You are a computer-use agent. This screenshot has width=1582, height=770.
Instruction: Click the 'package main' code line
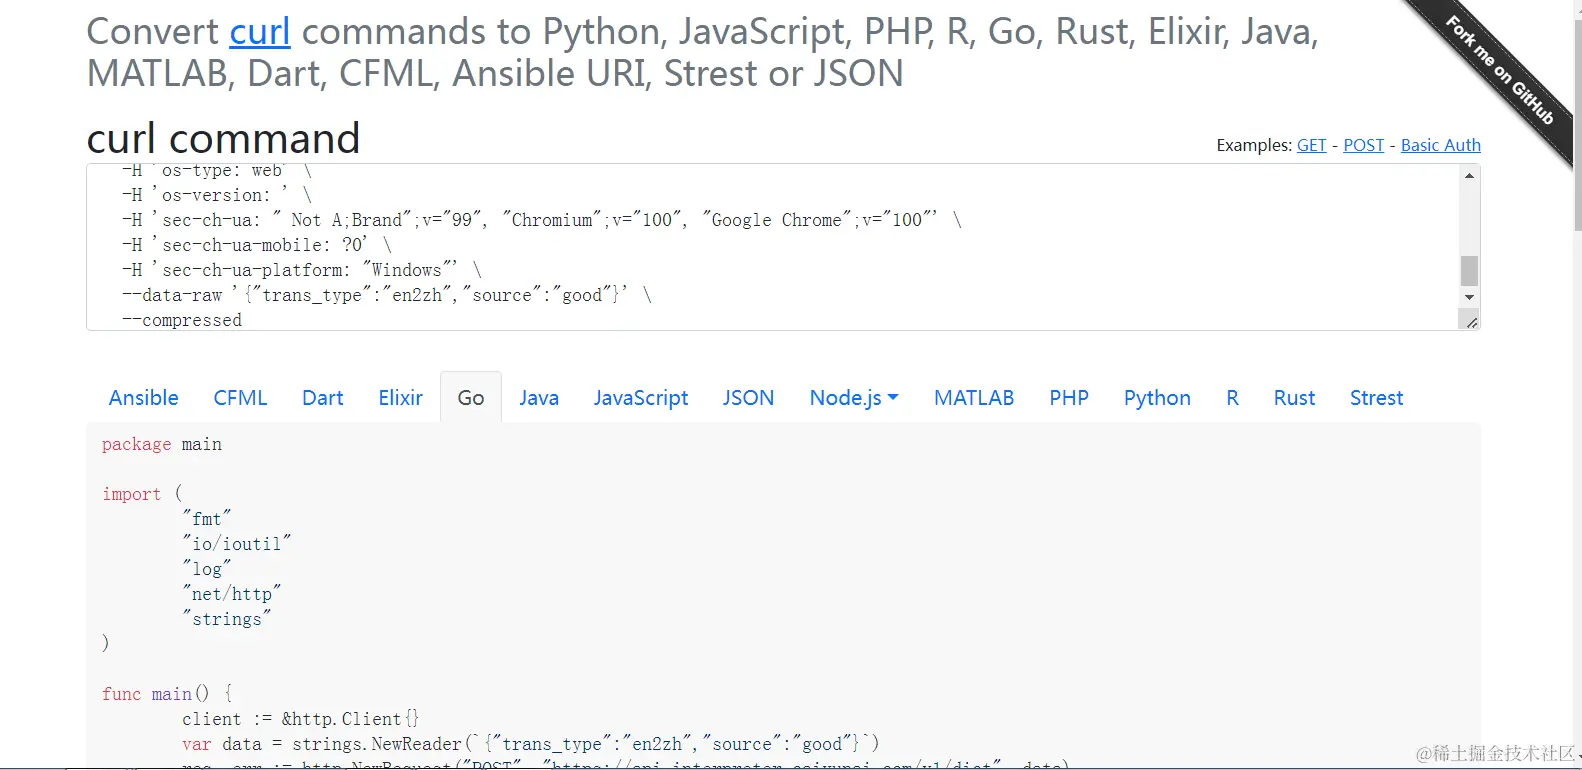tap(162, 444)
